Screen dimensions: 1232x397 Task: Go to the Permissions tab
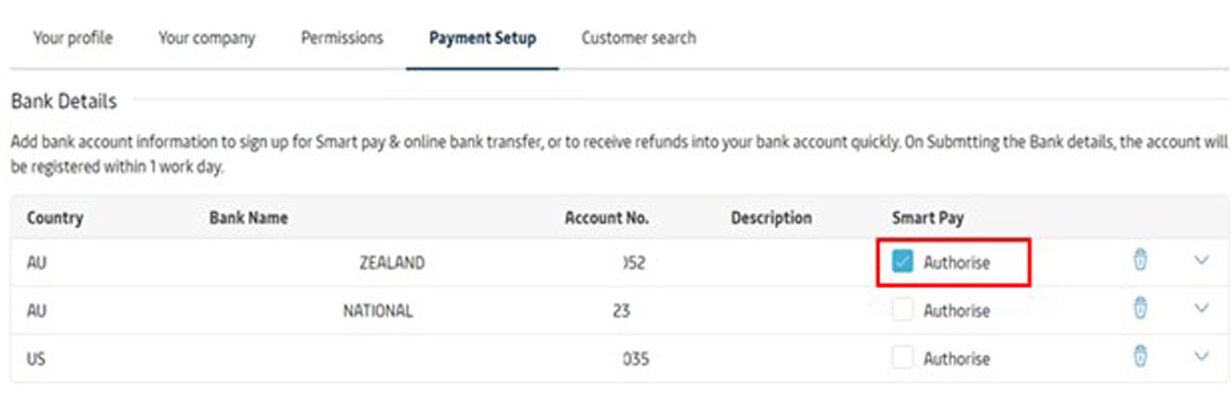(x=342, y=38)
